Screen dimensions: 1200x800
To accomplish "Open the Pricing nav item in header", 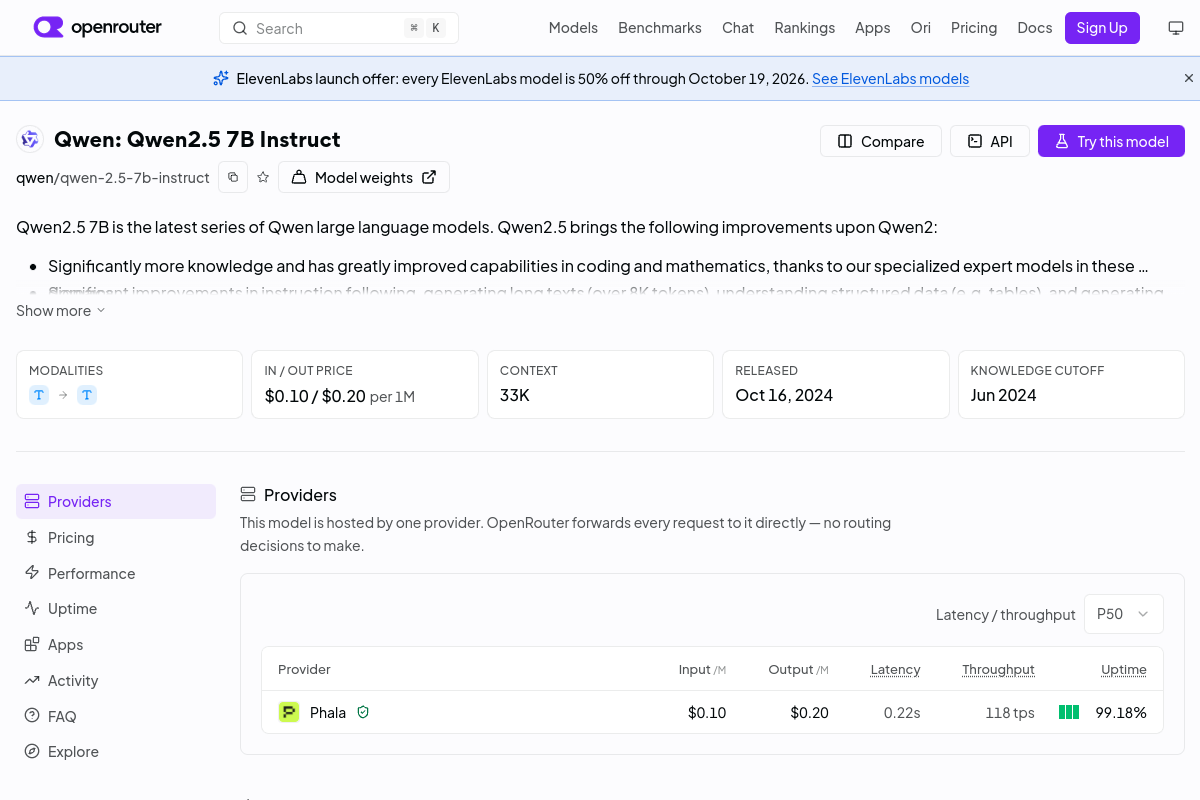I will coord(974,28).
